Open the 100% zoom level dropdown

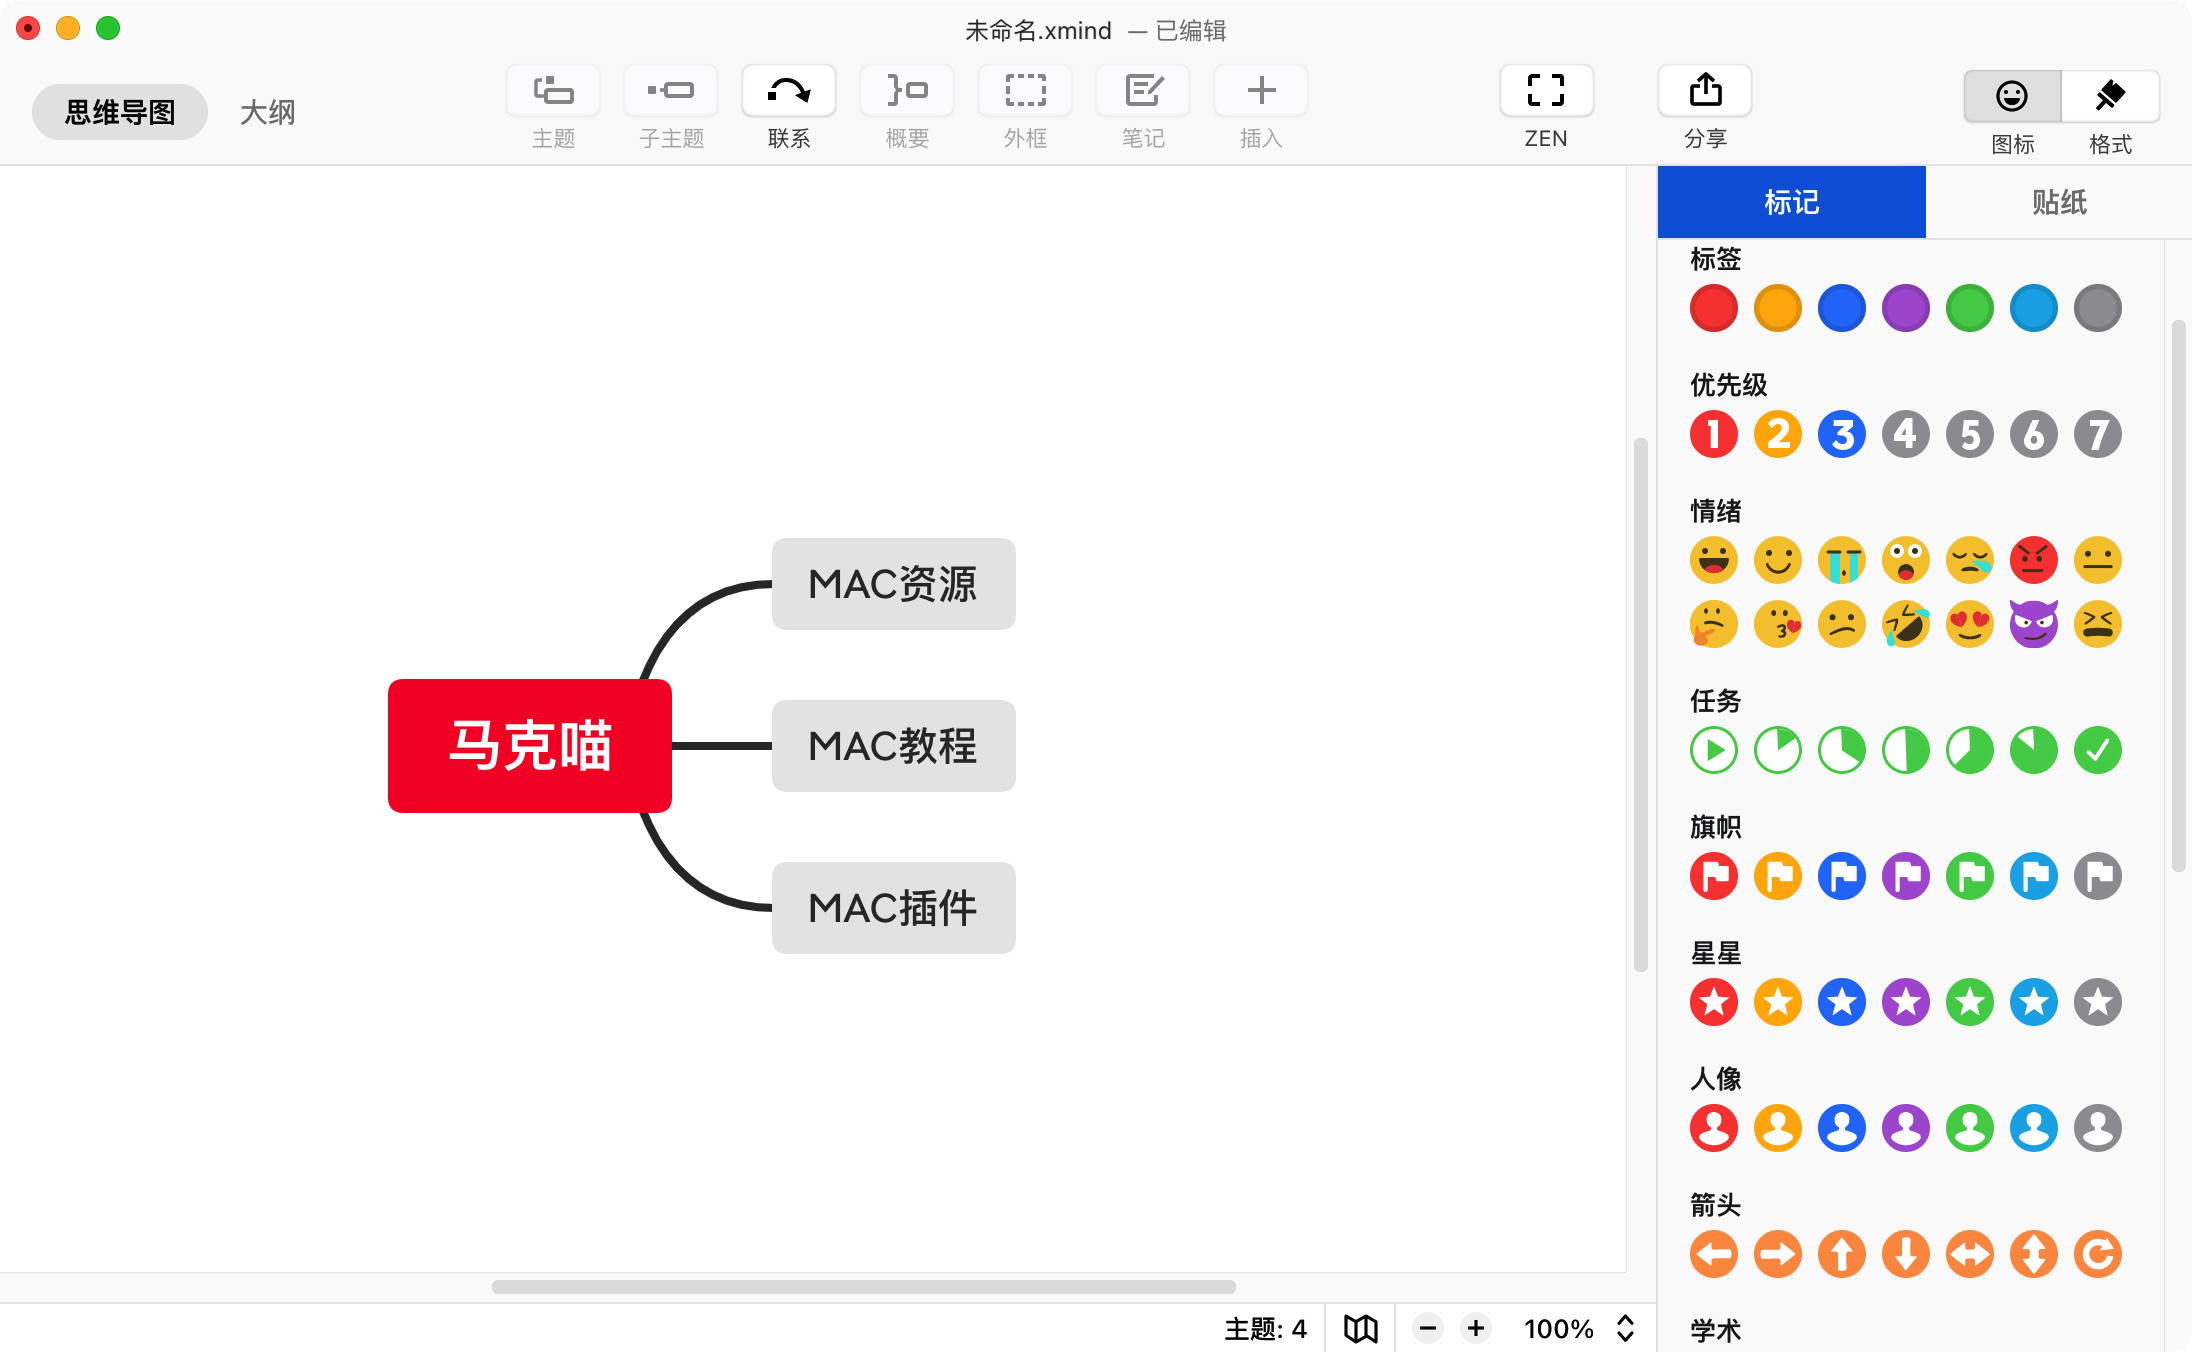pyautogui.click(x=1578, y=1328)
